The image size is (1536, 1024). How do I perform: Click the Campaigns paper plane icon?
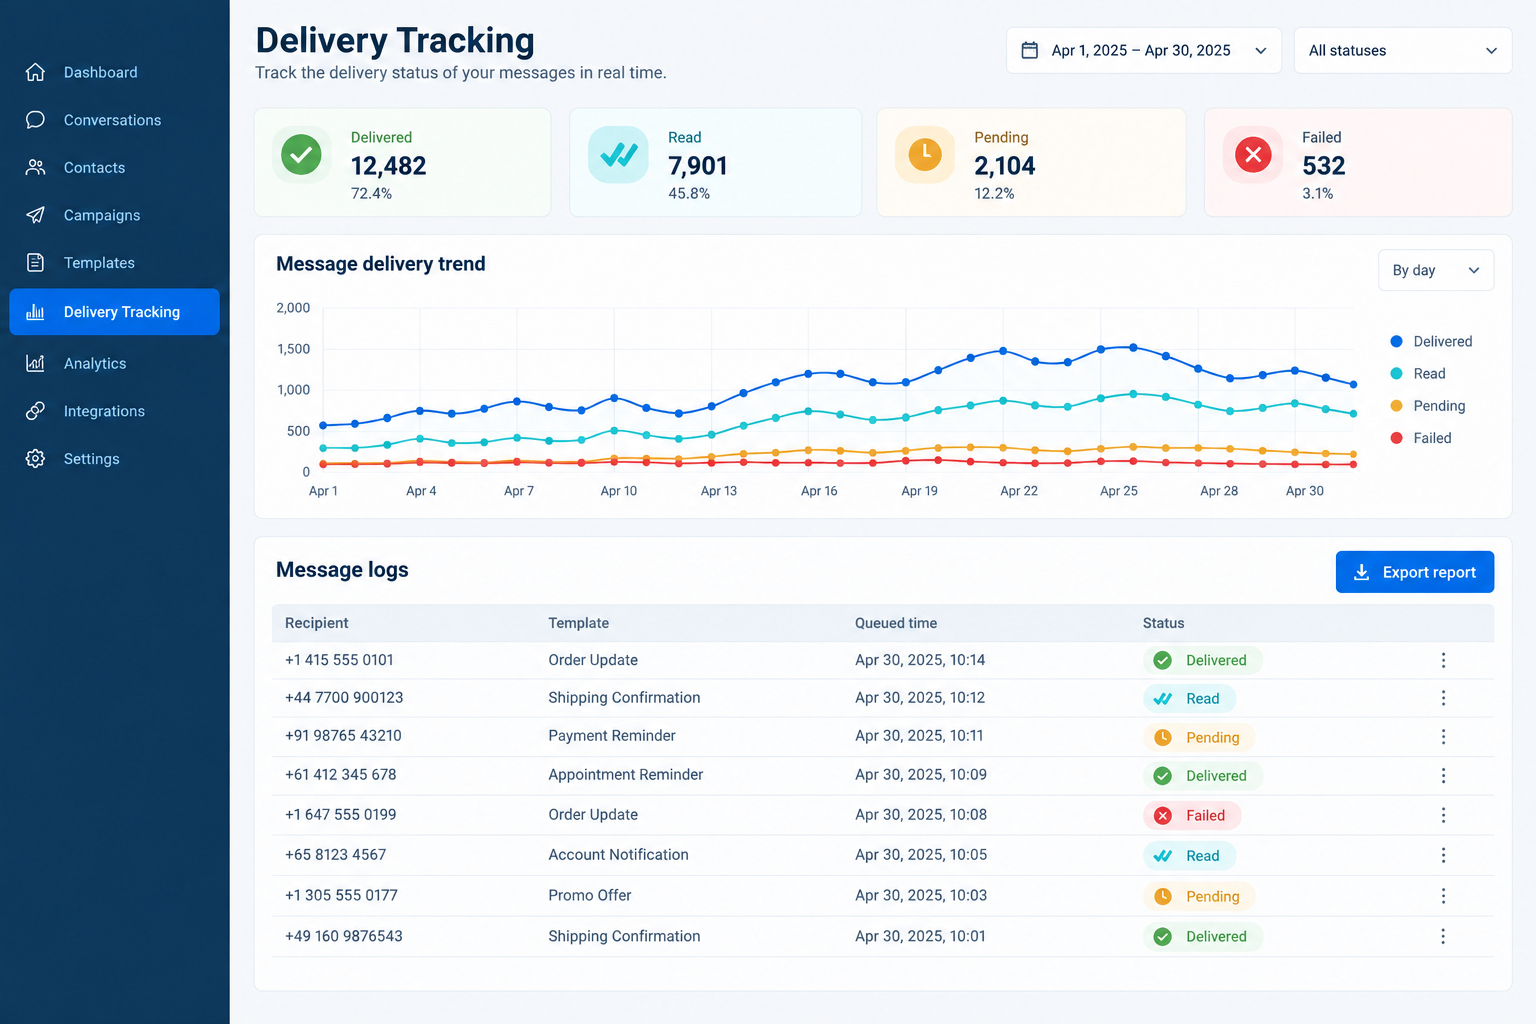click(35, 215)
